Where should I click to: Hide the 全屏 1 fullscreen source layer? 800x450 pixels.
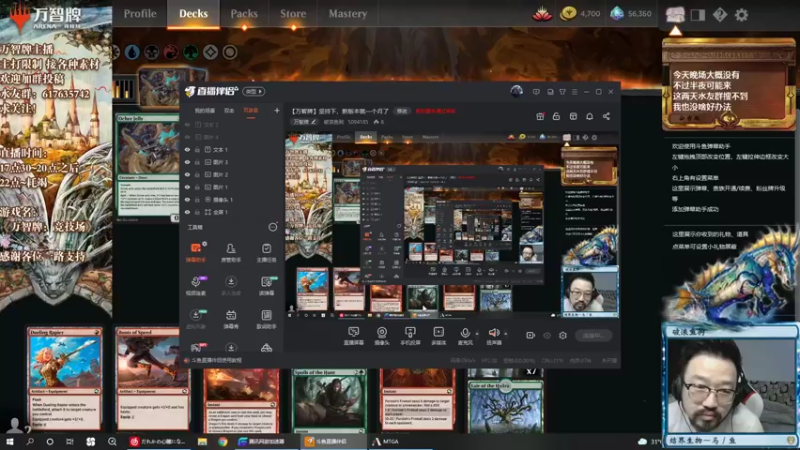pos(187,212)
